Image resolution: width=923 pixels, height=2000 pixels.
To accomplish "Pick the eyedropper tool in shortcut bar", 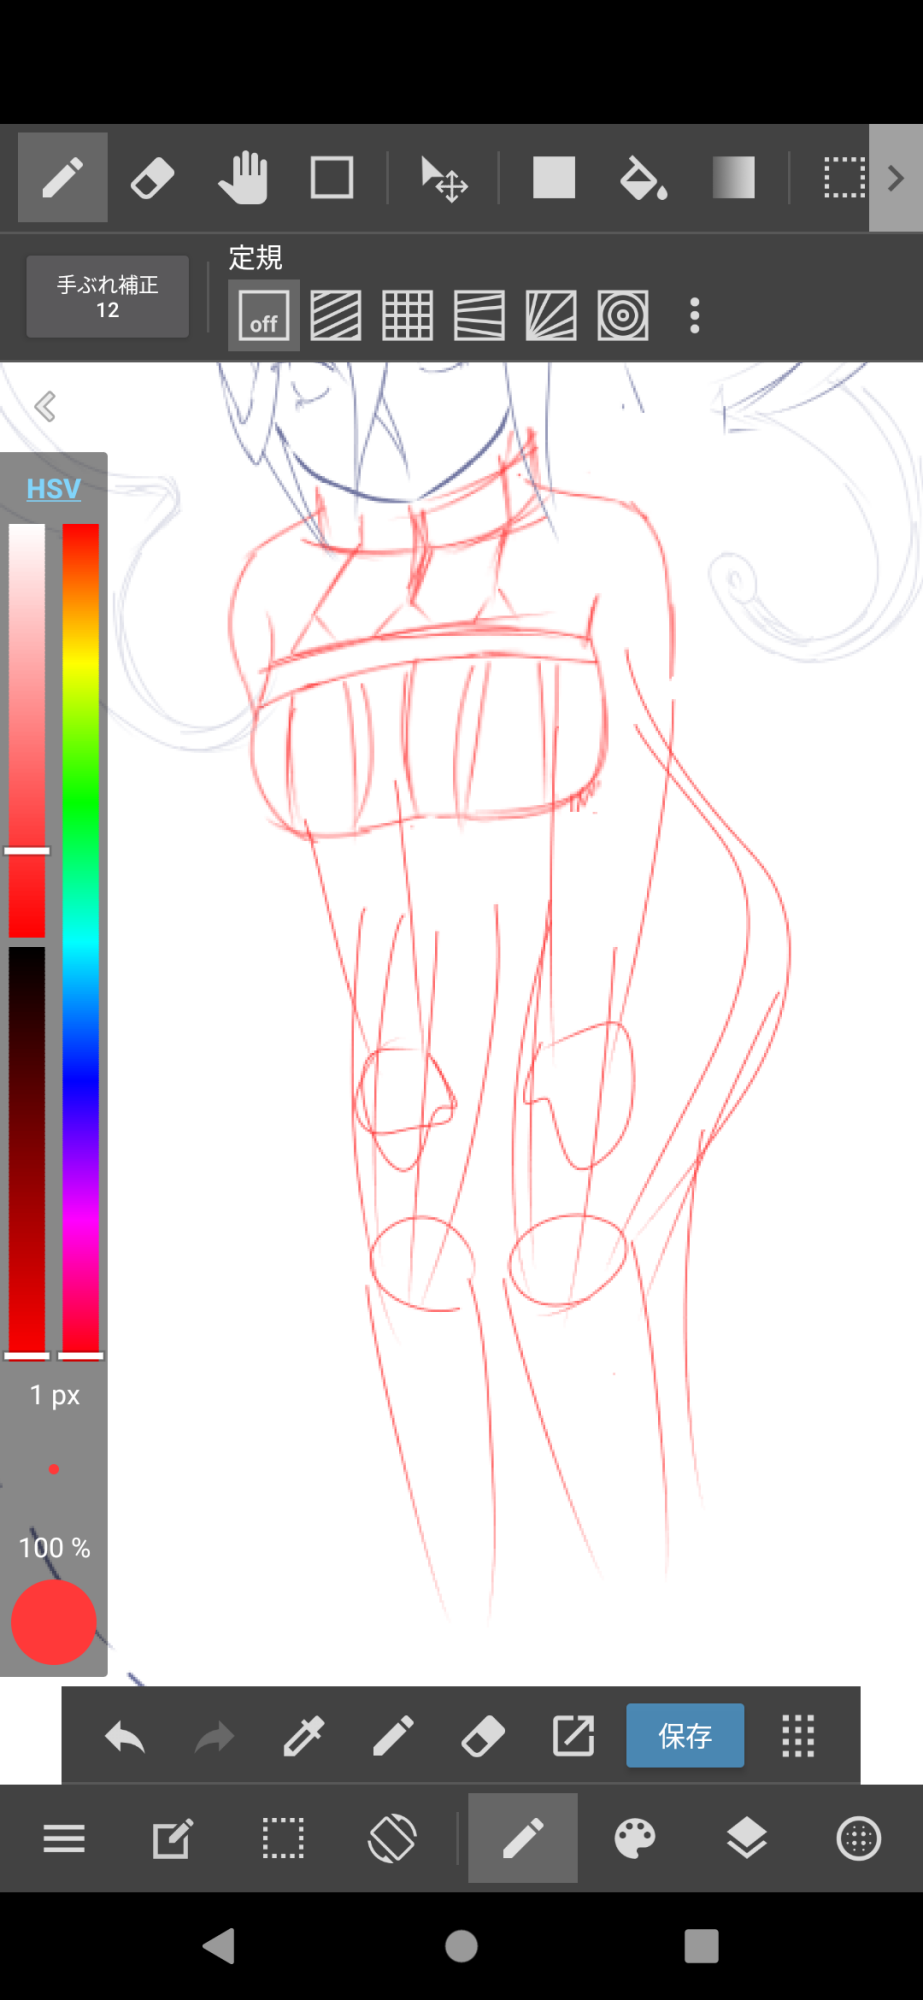I will tap(303, 1737).
